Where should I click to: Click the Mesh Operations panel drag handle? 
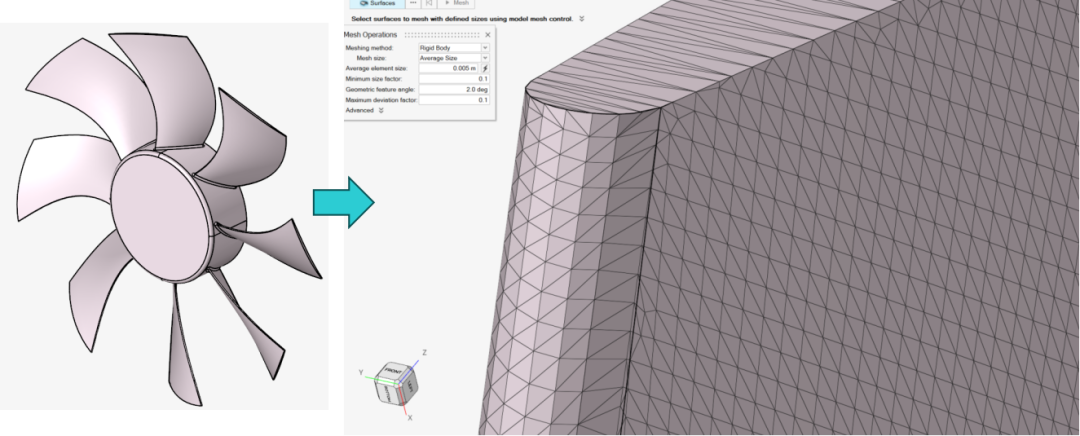(441, 35)
